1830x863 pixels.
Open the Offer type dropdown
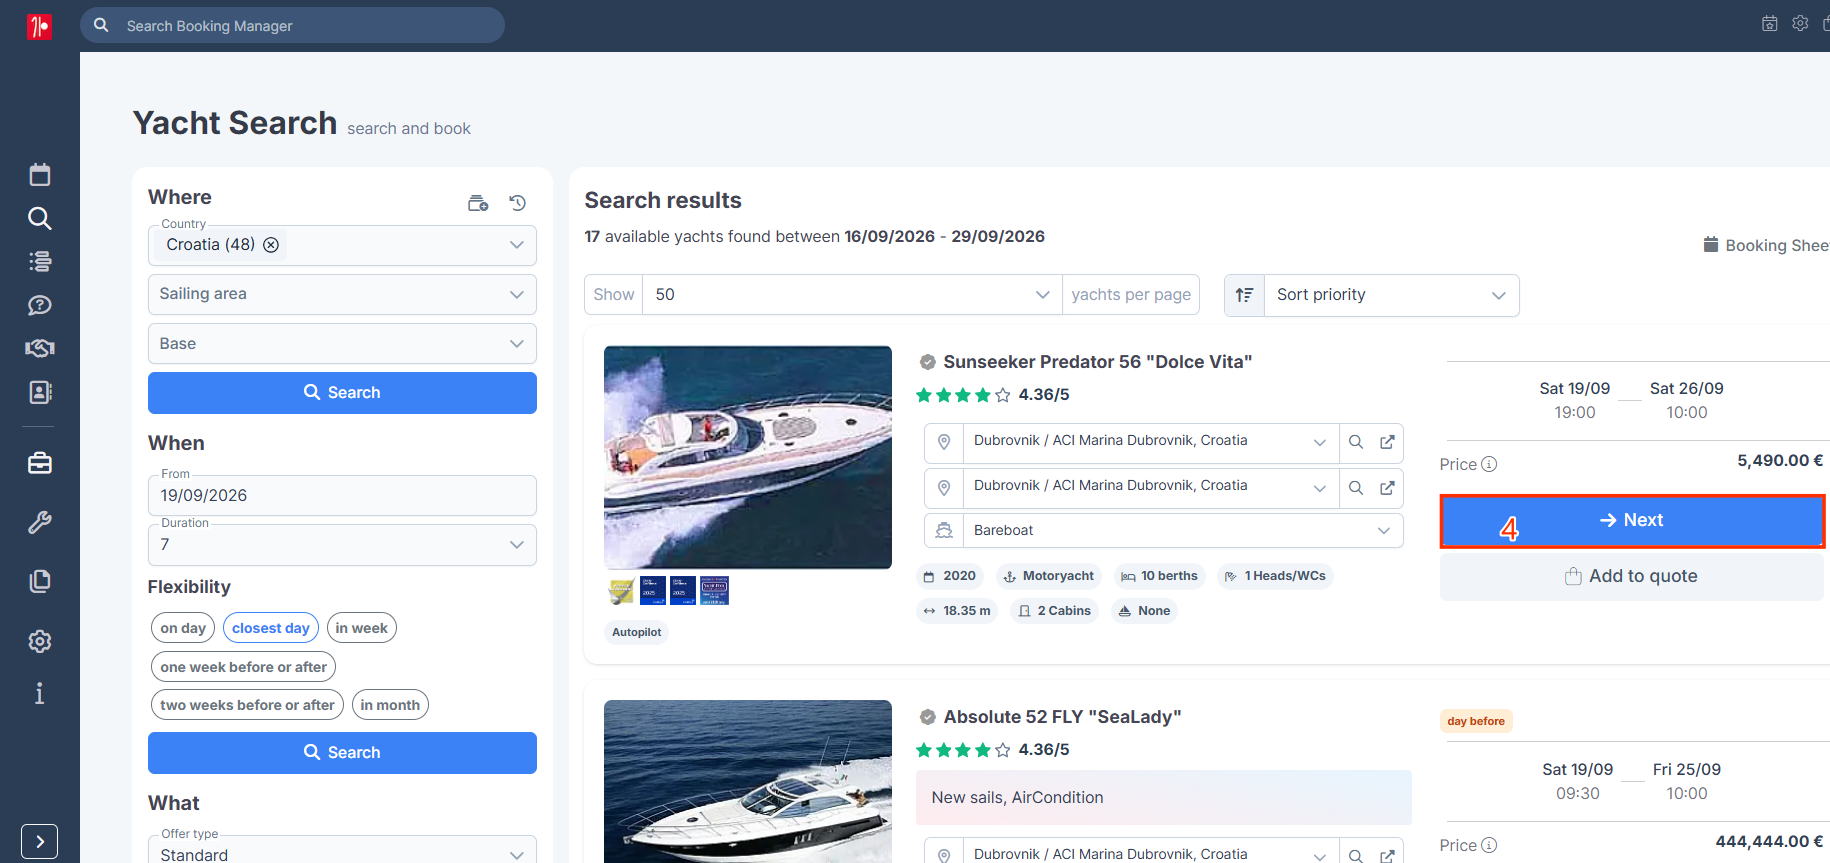pyautogui.click(x=342, y=853)
